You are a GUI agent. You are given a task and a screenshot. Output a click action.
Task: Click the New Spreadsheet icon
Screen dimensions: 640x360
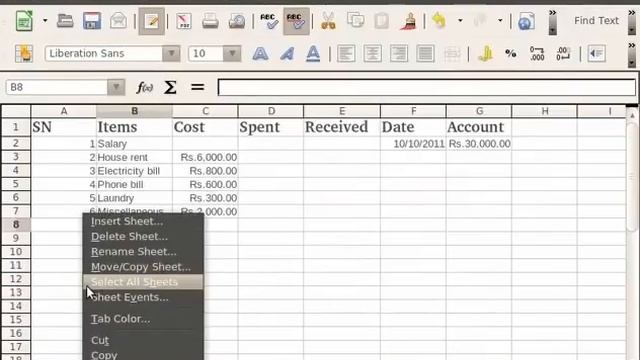tap(24, 20)
